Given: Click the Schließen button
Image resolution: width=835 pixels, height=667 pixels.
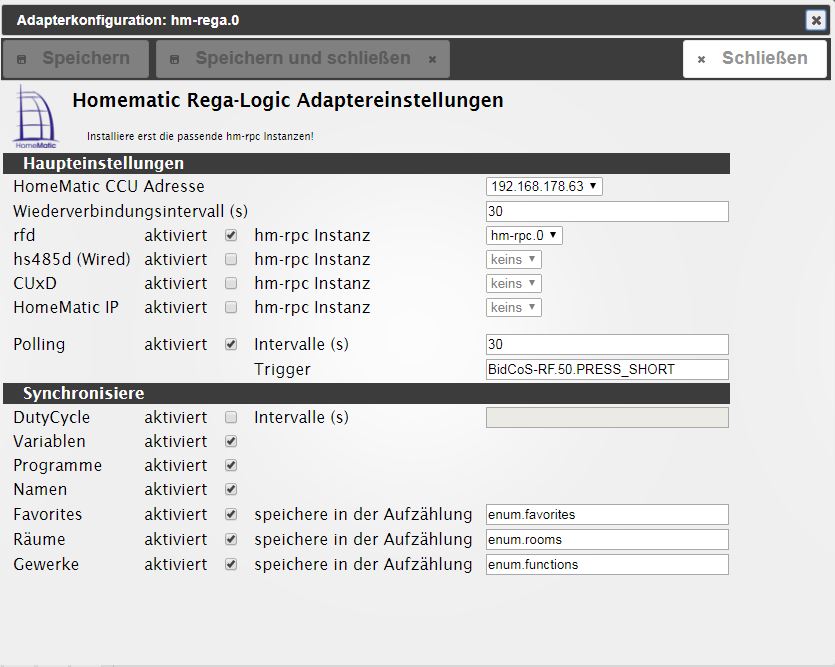Looking at the screenshot, I should [x=755, y=59].
